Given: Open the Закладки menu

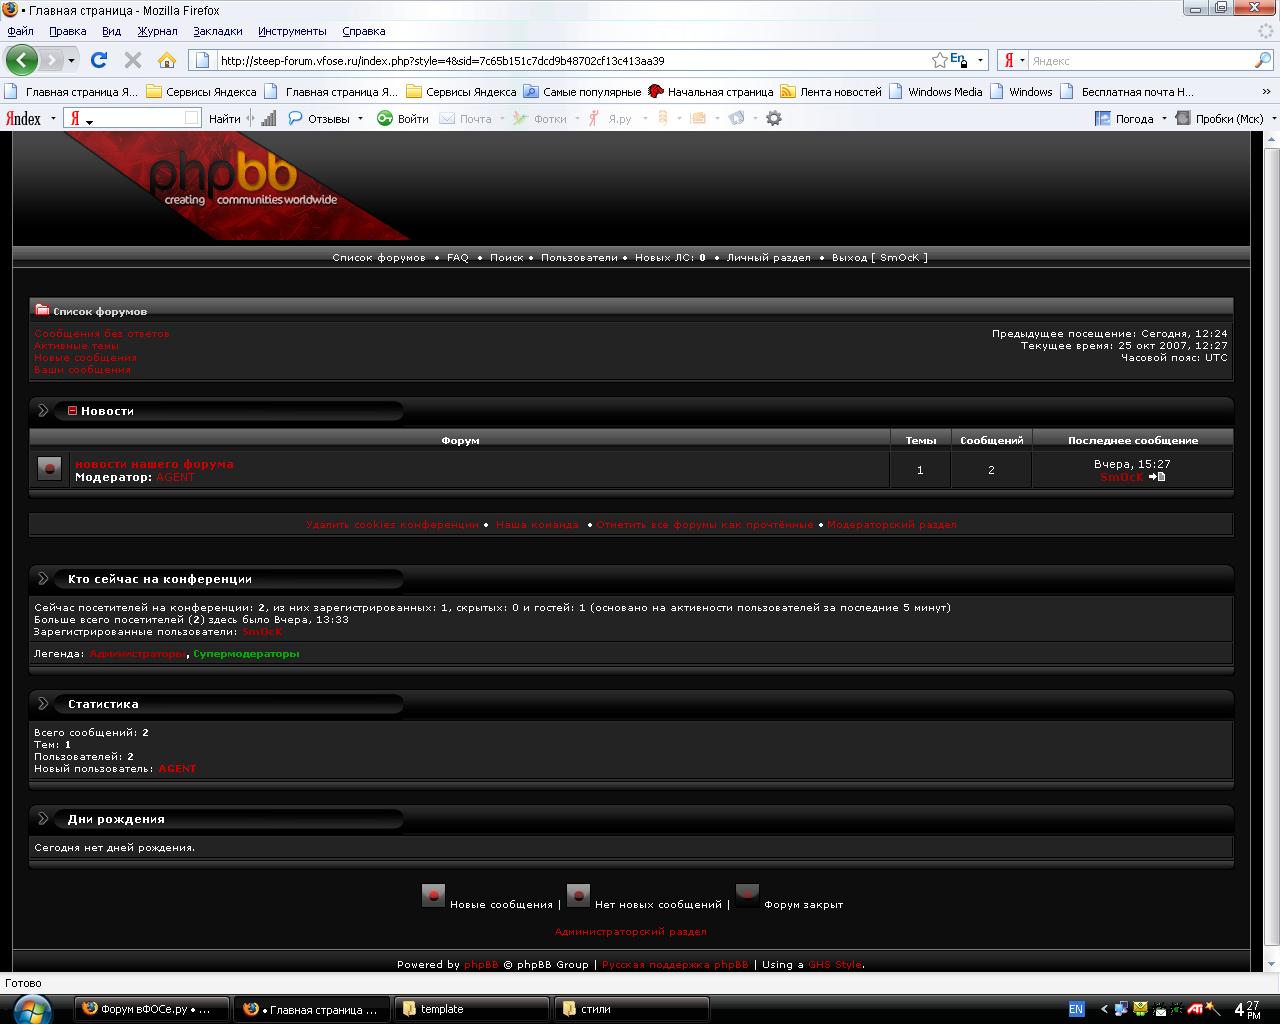Looking at the screenshot, I should pyautogui.click(x=217, y=31).
